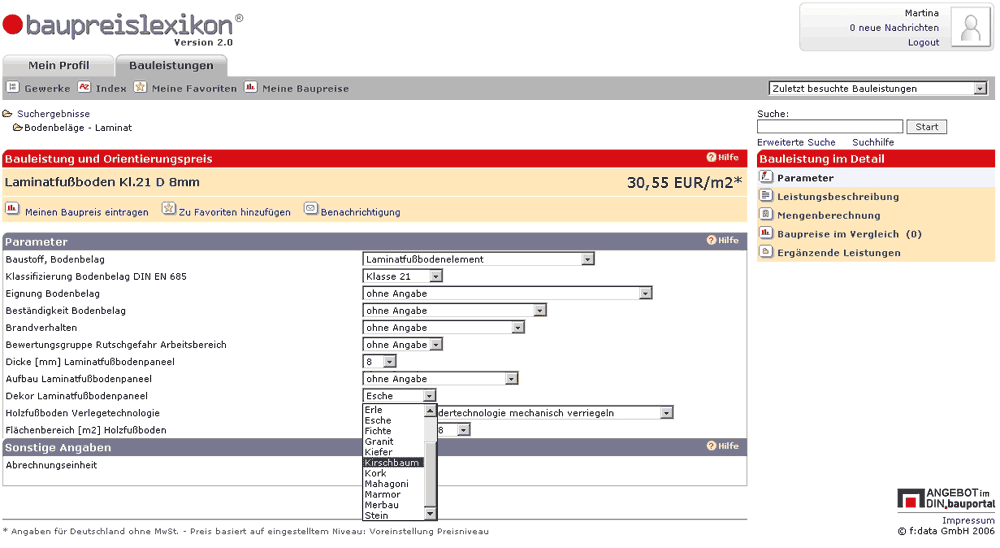Click the user avatar picture
1000x548 pixels.
(971, 27)
